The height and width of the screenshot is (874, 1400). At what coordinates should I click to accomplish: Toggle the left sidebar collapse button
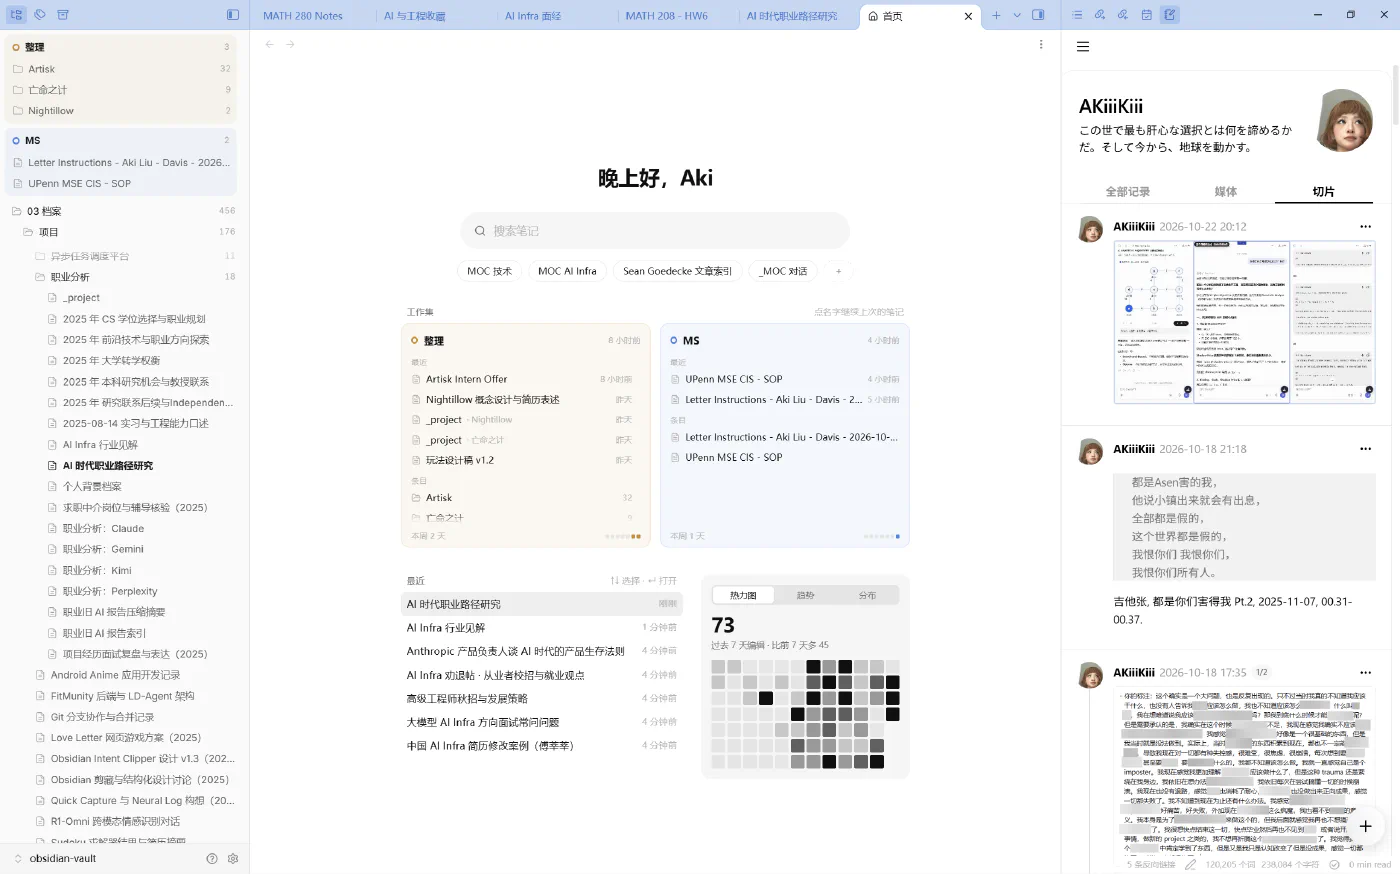[233, 15]
